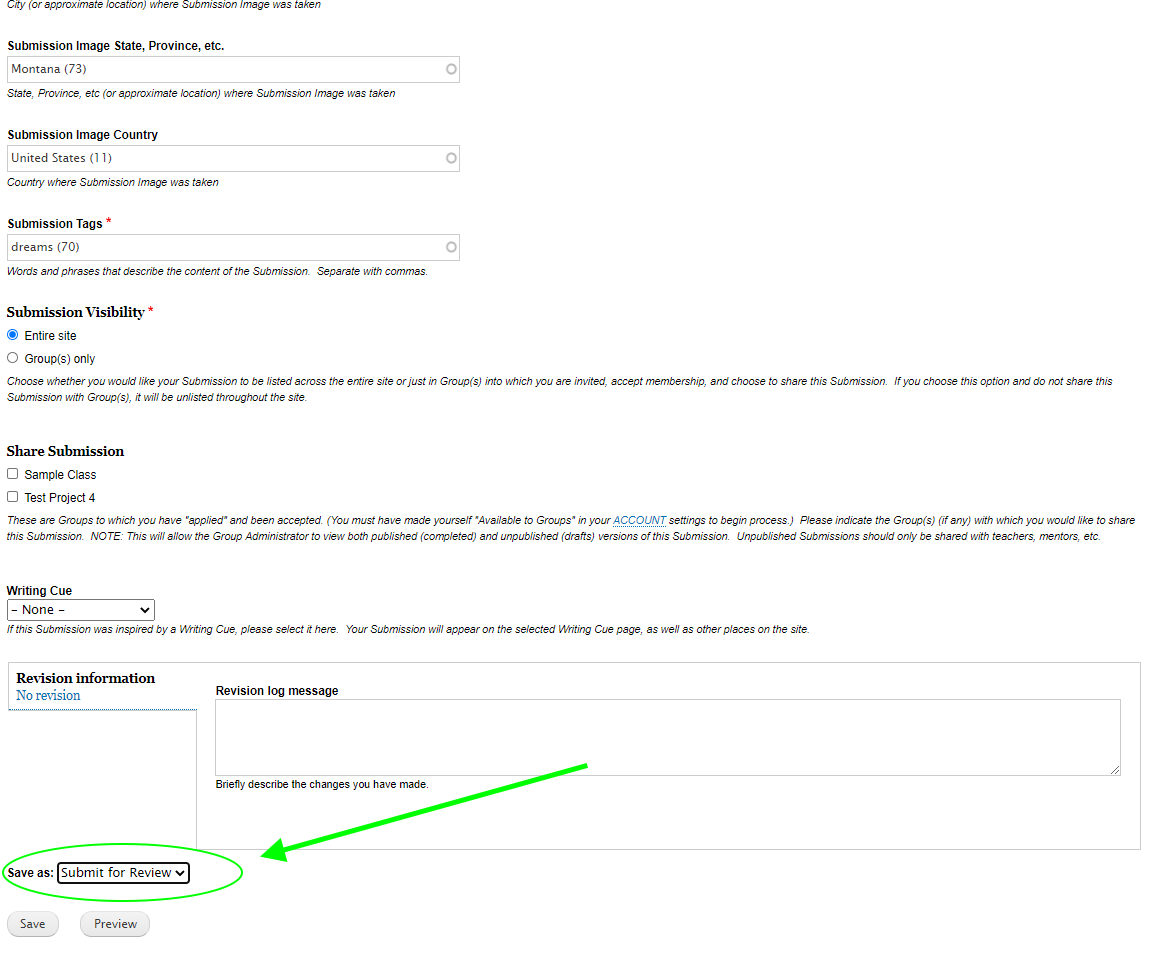Choose Group(s) only visibility
Viewport: 1157px width, 961px height.
[x=13, y=358]
